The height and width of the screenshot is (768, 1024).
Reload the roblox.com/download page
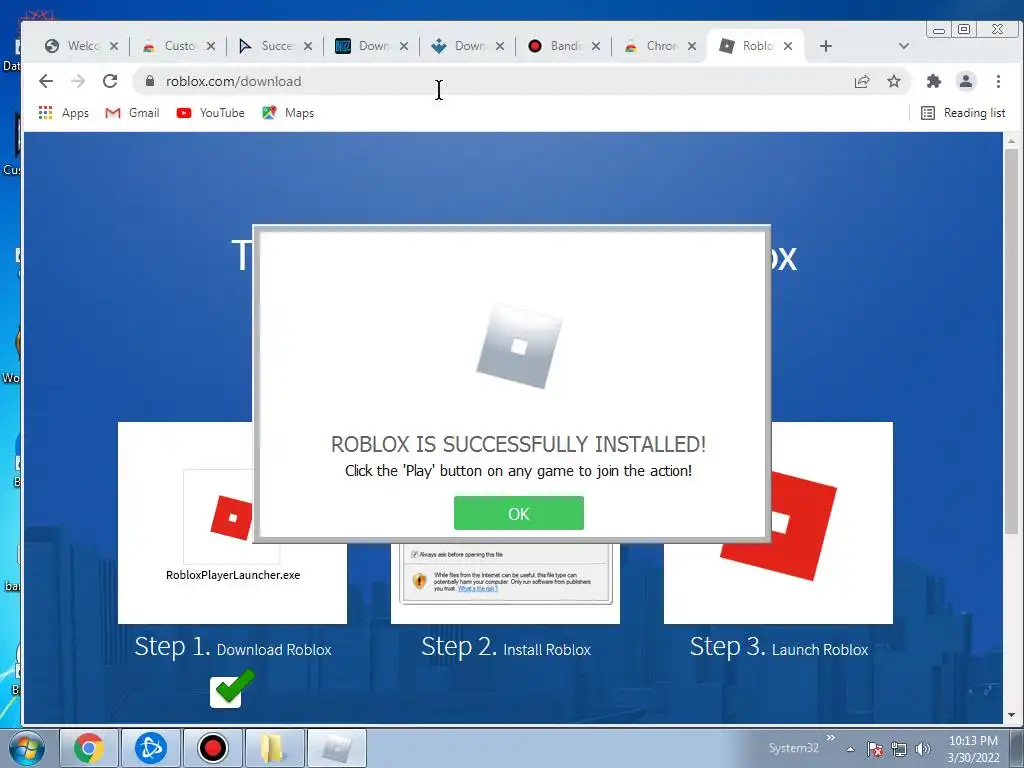(x=110, y=81)
